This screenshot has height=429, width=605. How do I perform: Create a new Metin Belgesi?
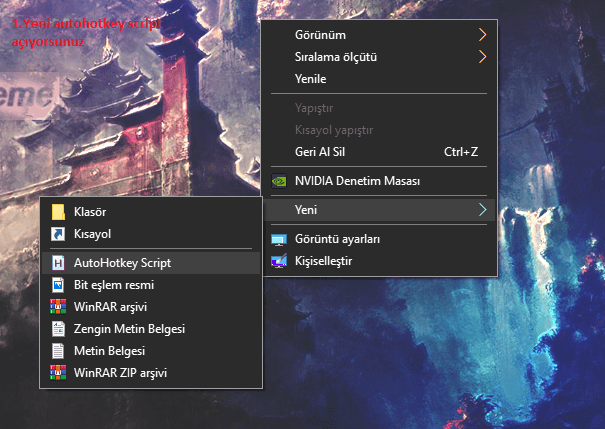tap(151, 351)
